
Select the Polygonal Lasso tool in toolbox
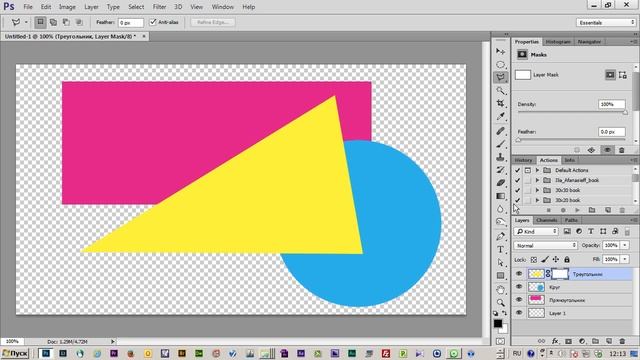pos(500,77)
